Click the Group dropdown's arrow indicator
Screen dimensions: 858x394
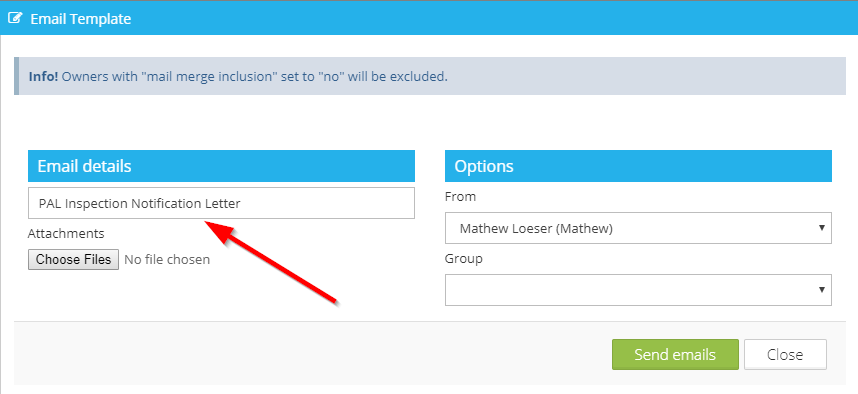pos(821,289)
